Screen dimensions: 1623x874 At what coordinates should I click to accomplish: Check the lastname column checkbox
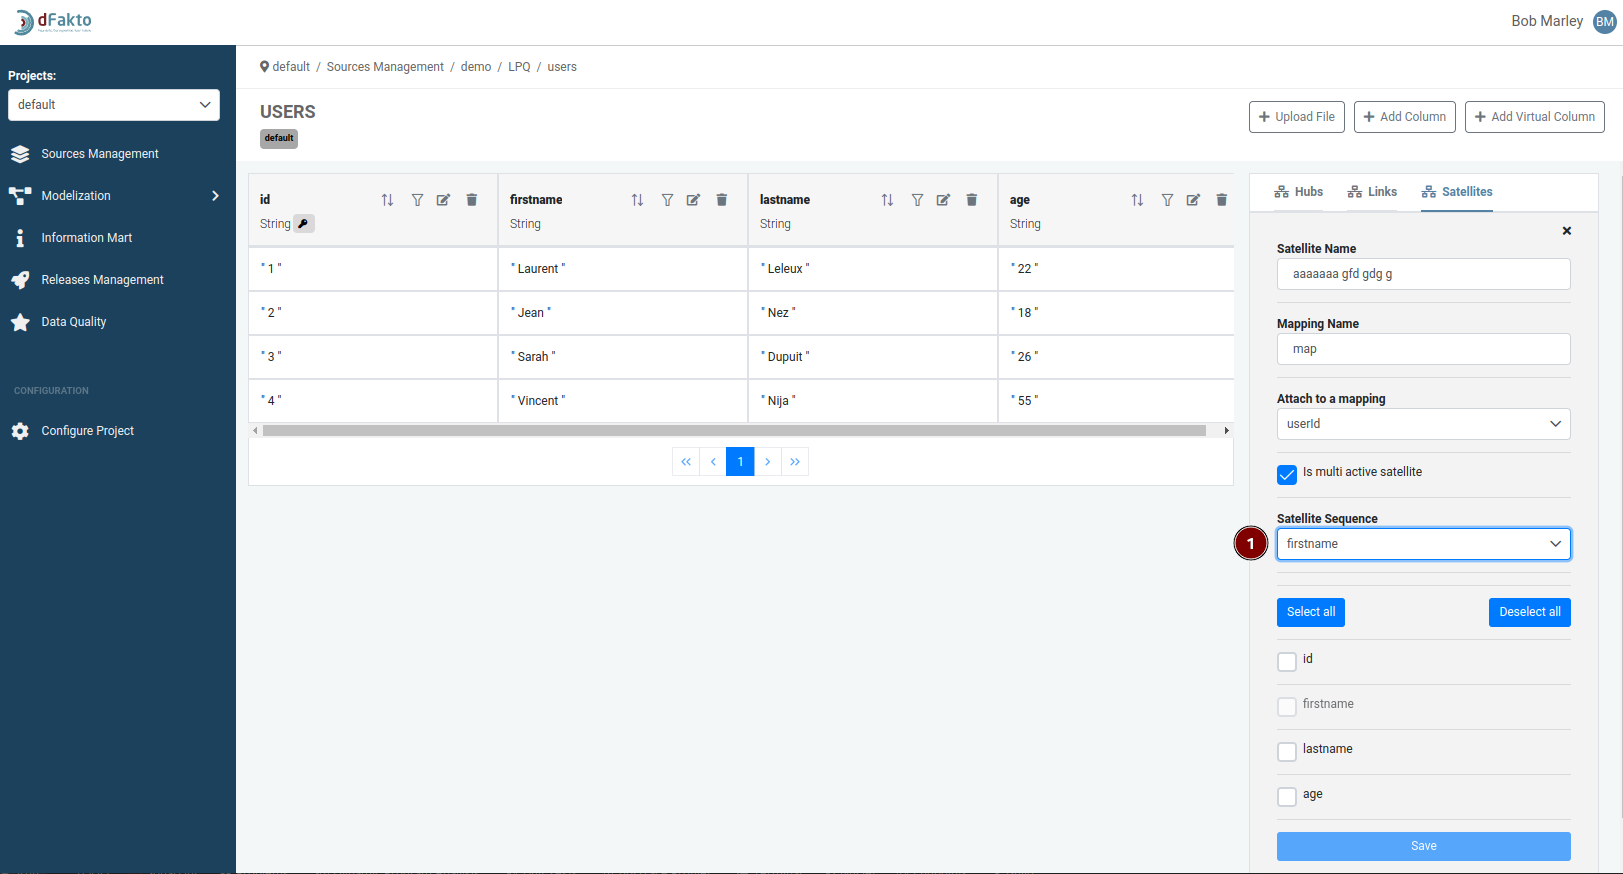point(1287,752)
